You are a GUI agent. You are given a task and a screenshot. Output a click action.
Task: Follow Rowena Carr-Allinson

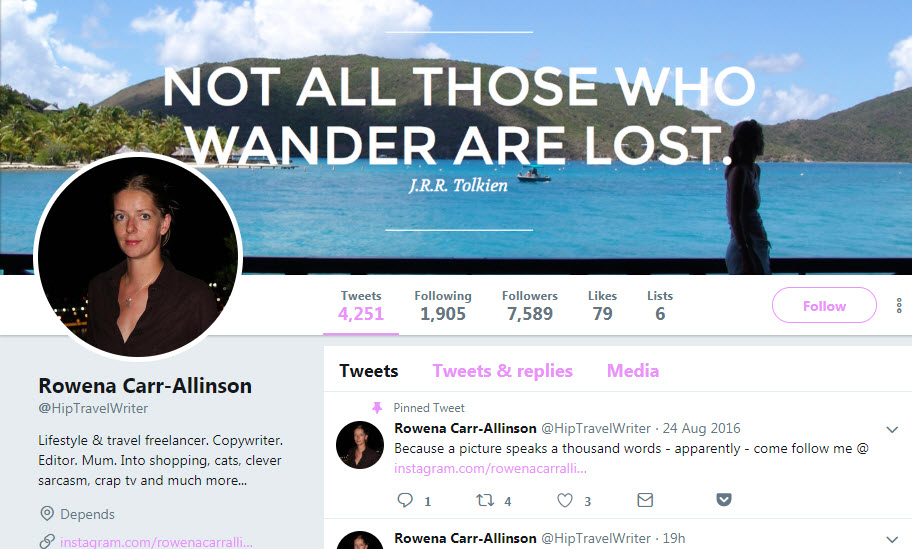824,305
